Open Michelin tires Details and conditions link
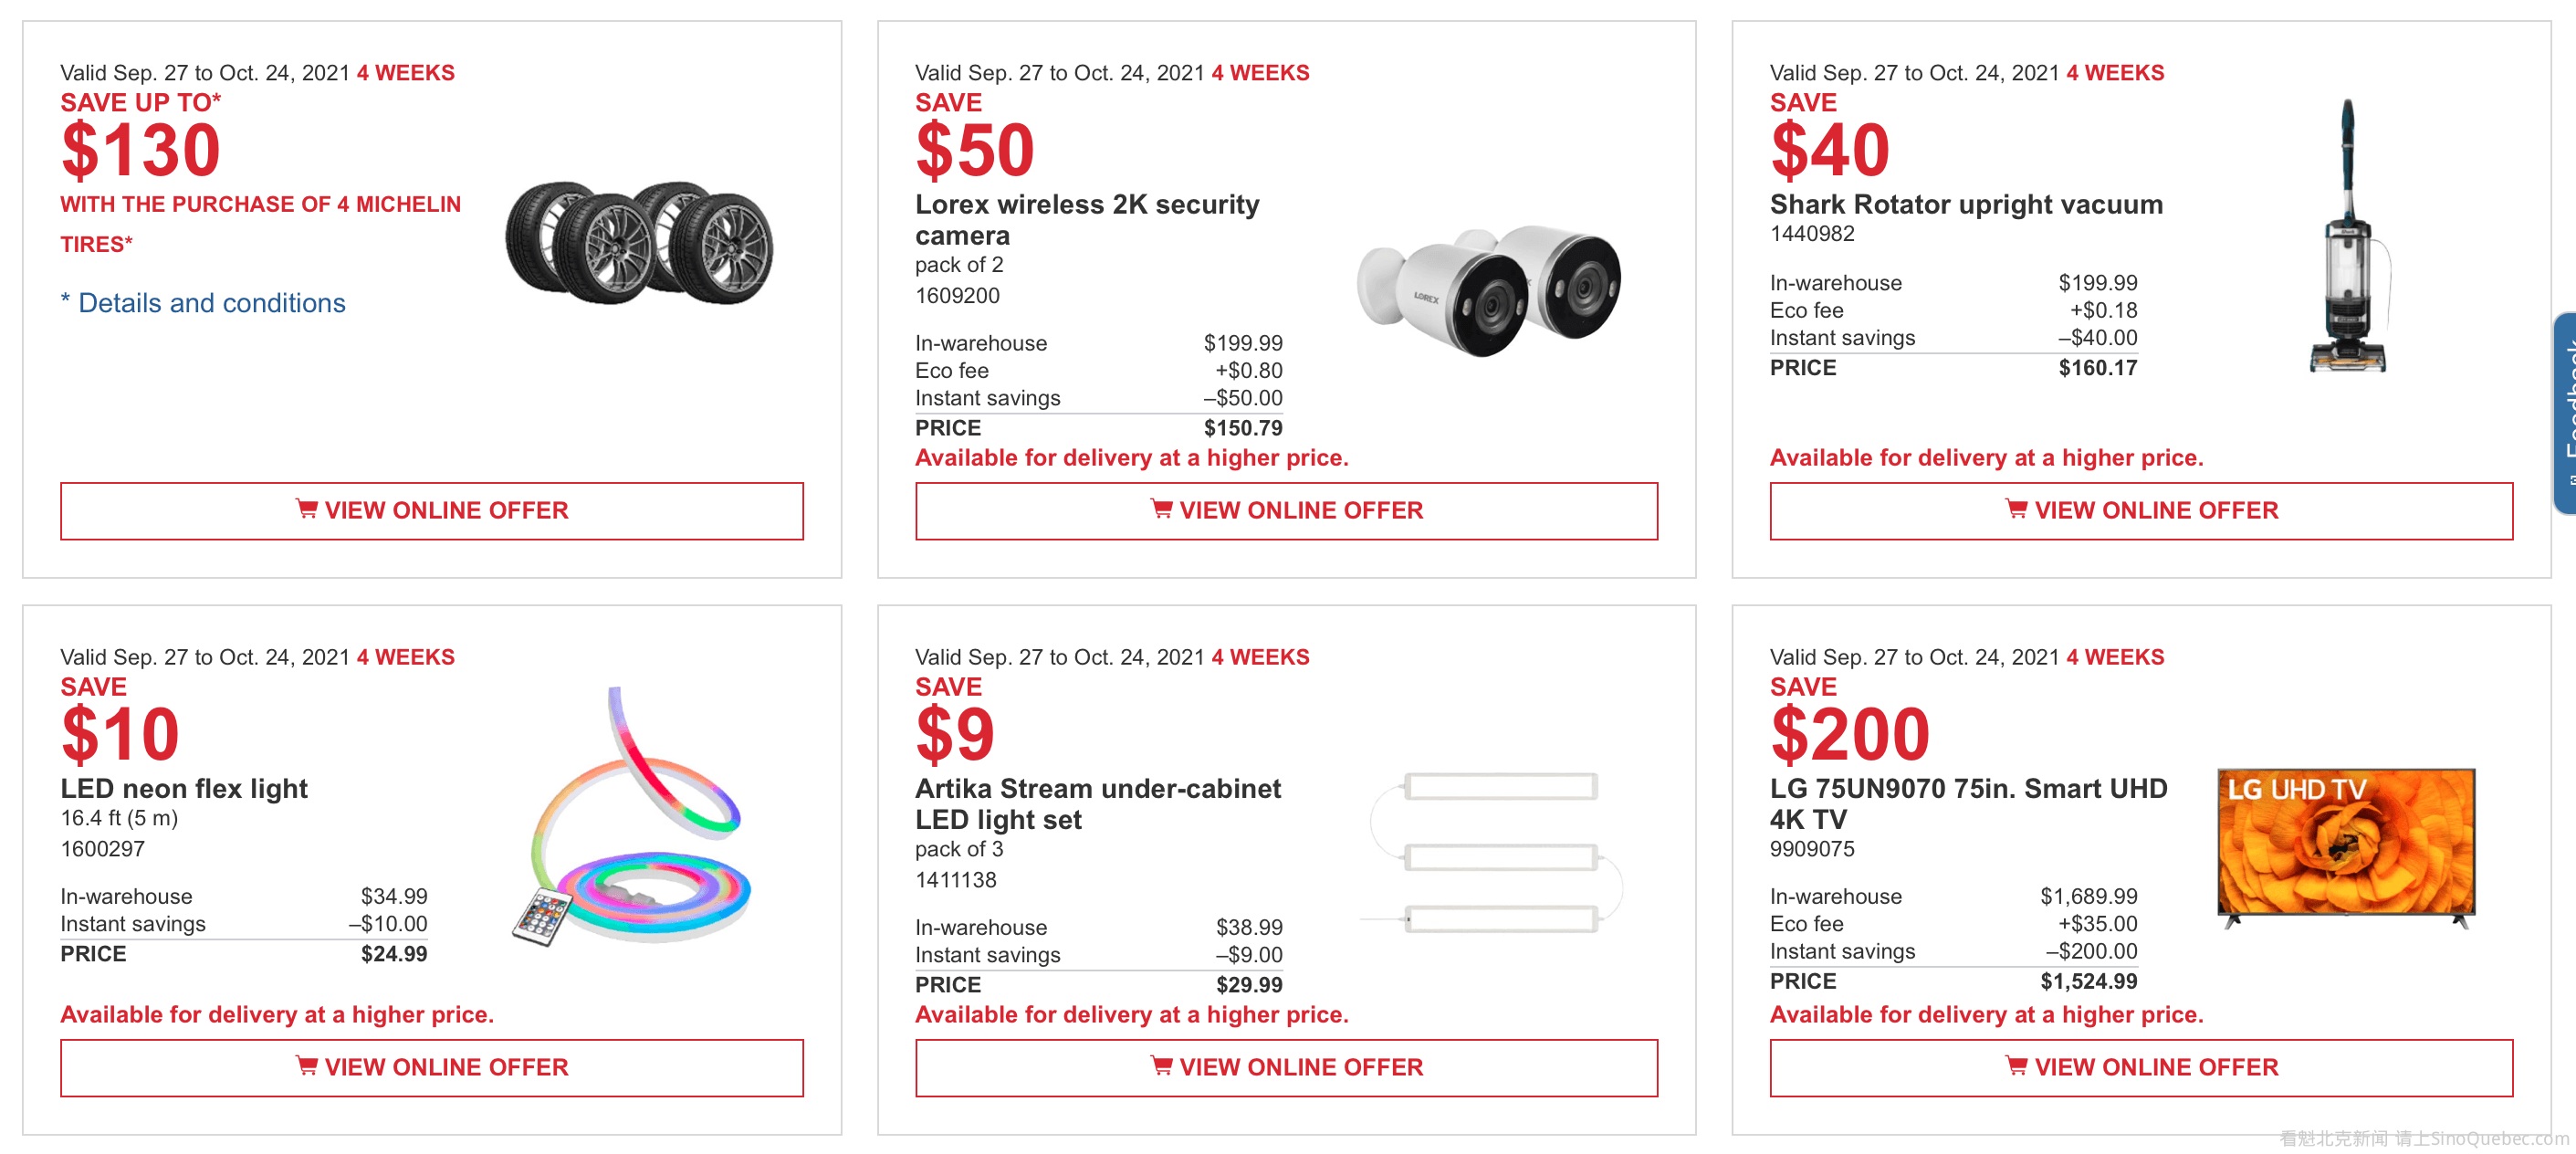The height and width of the screenshot is (1154, 2576). point(211,303)
